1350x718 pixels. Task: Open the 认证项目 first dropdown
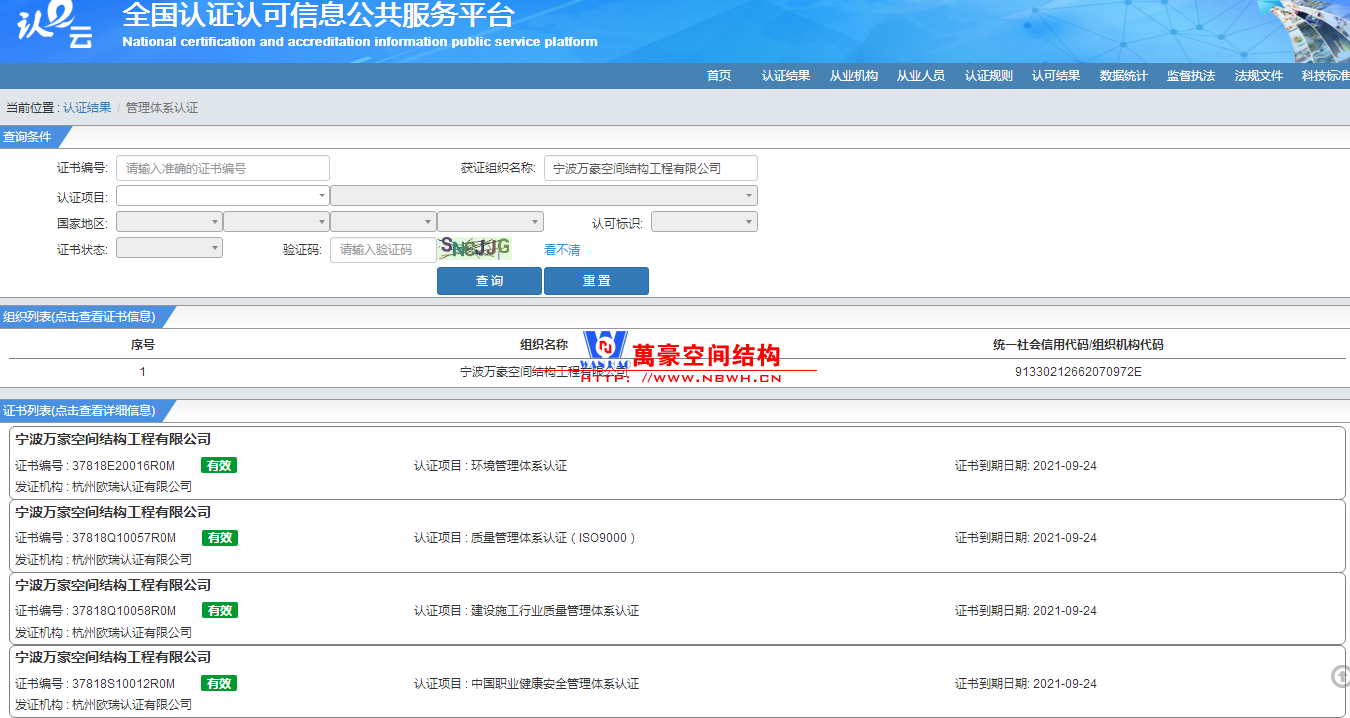tap(222, 196)
